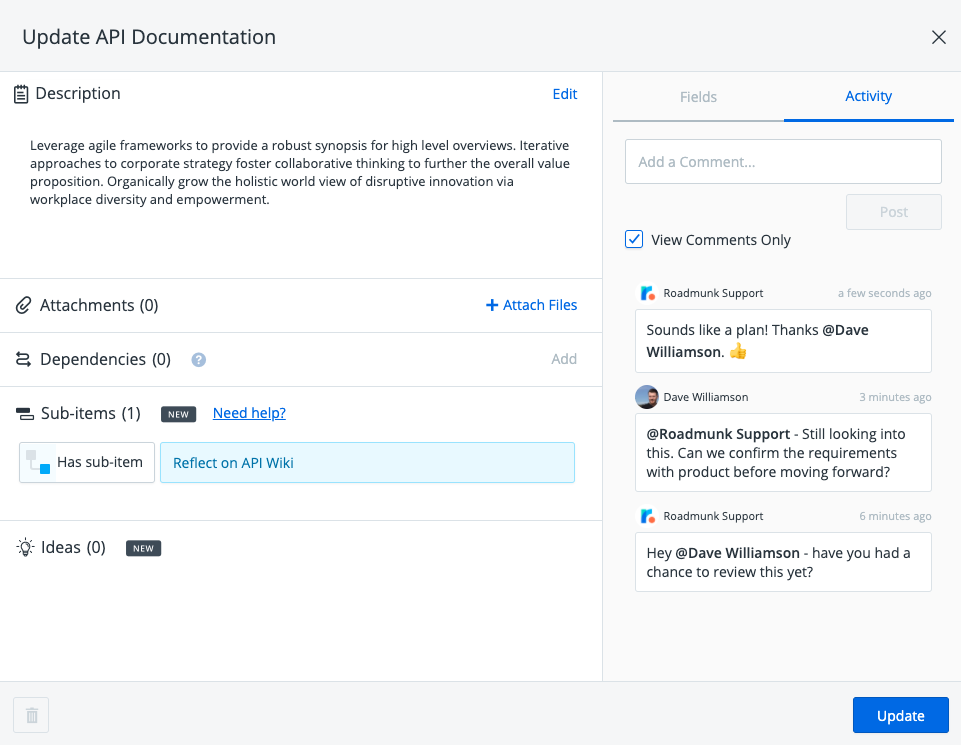Image resolution: width=961 pixels, height=745 pixels.
Task: Click the trash delete icon
Action: tap(31, 715)
